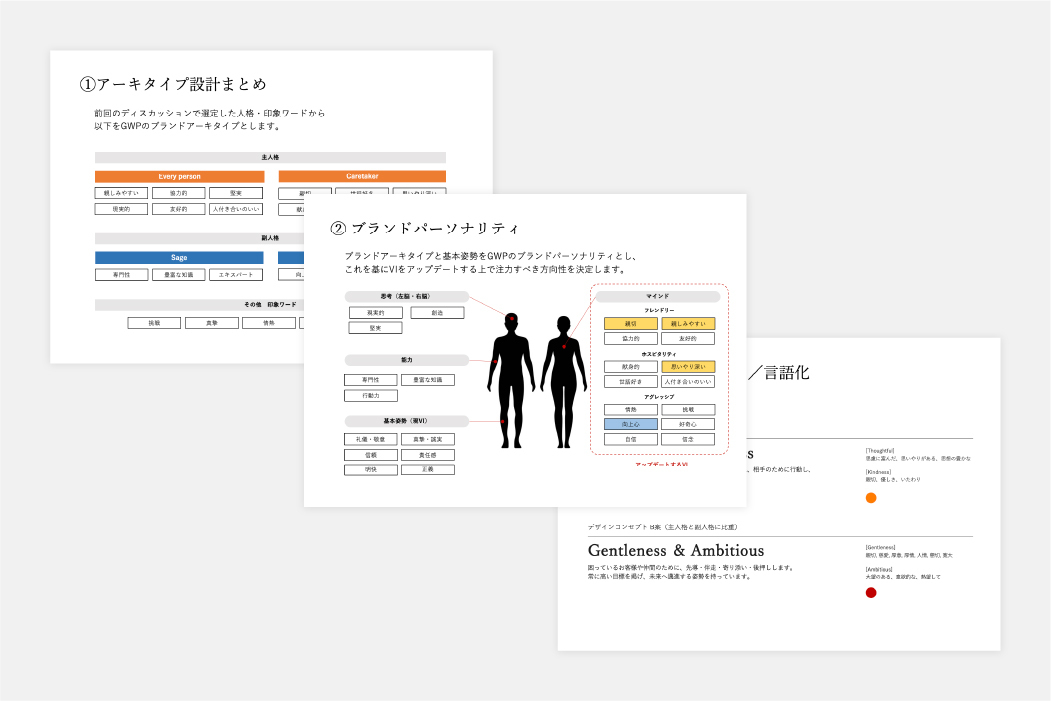
Task: Click "豊富な知識" under the Sage header
Action: coord(178,275)
